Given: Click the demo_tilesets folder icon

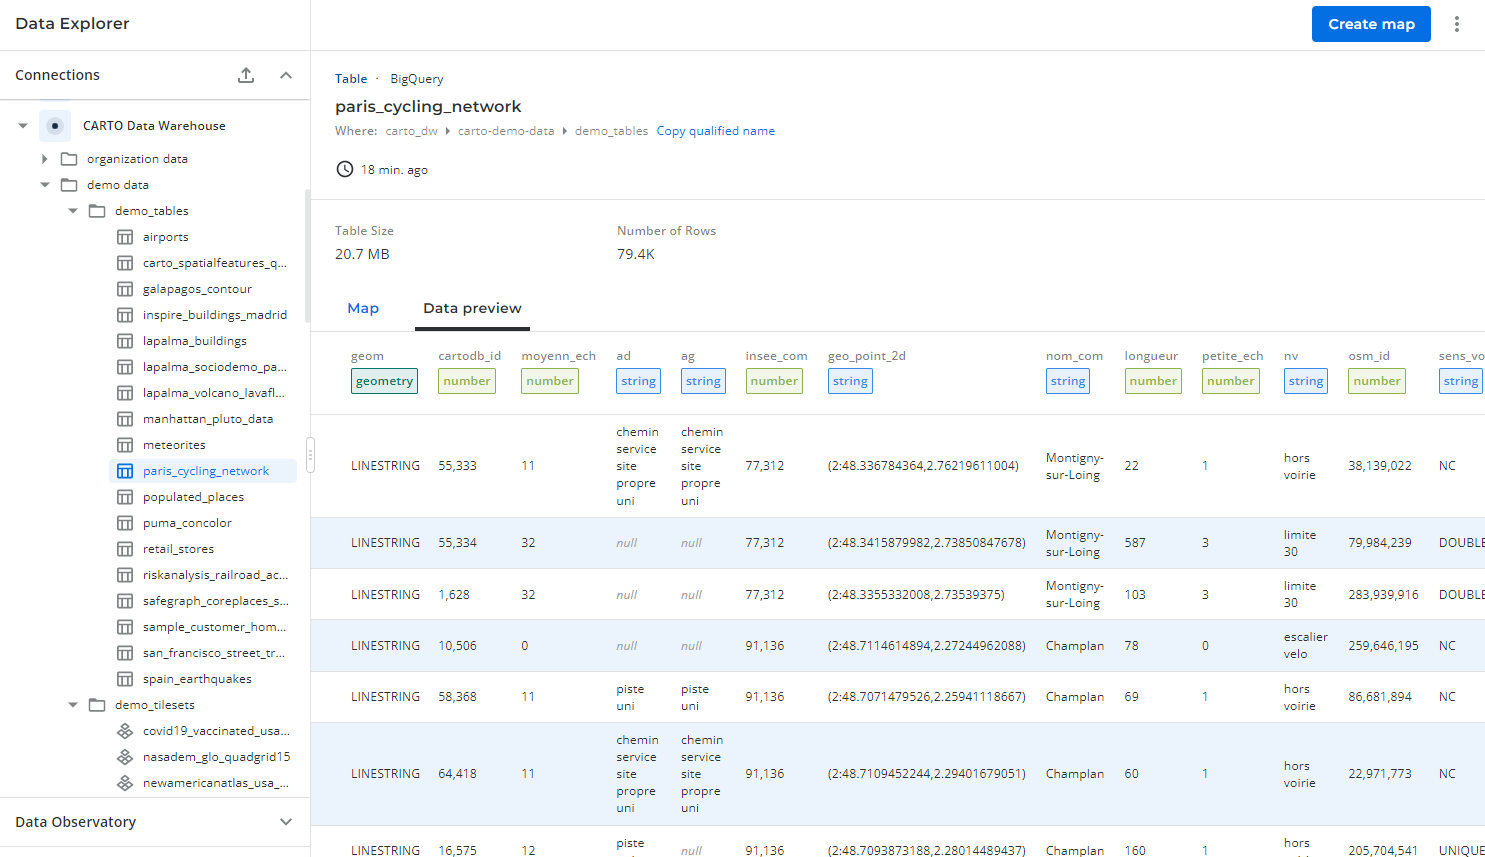Looking at the screenshot, I should (97, 705).
